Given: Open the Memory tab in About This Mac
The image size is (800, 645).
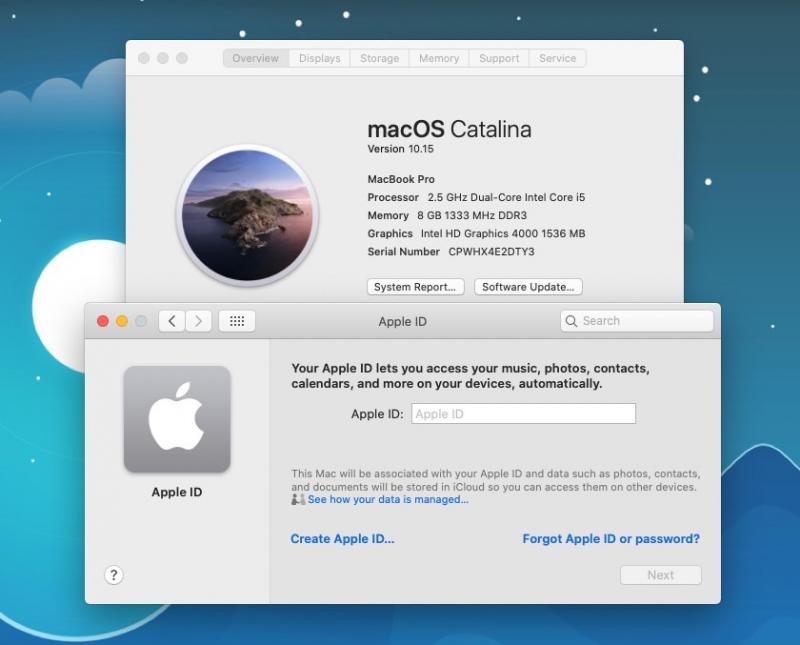Looking at the screenshot, I should (x=439, y=58).
